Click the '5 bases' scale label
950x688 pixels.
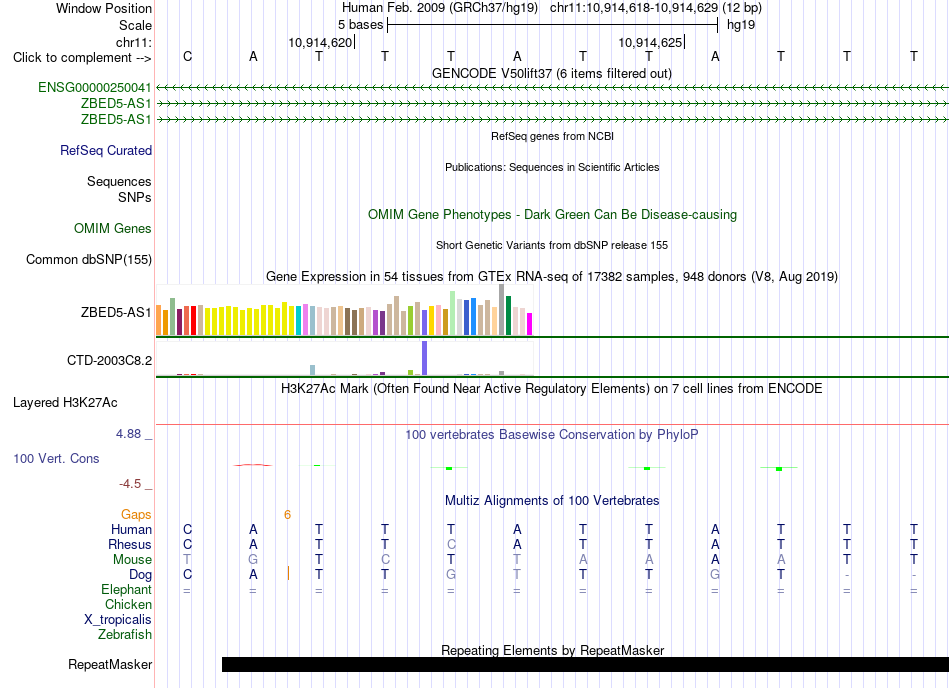click(360, 25)
